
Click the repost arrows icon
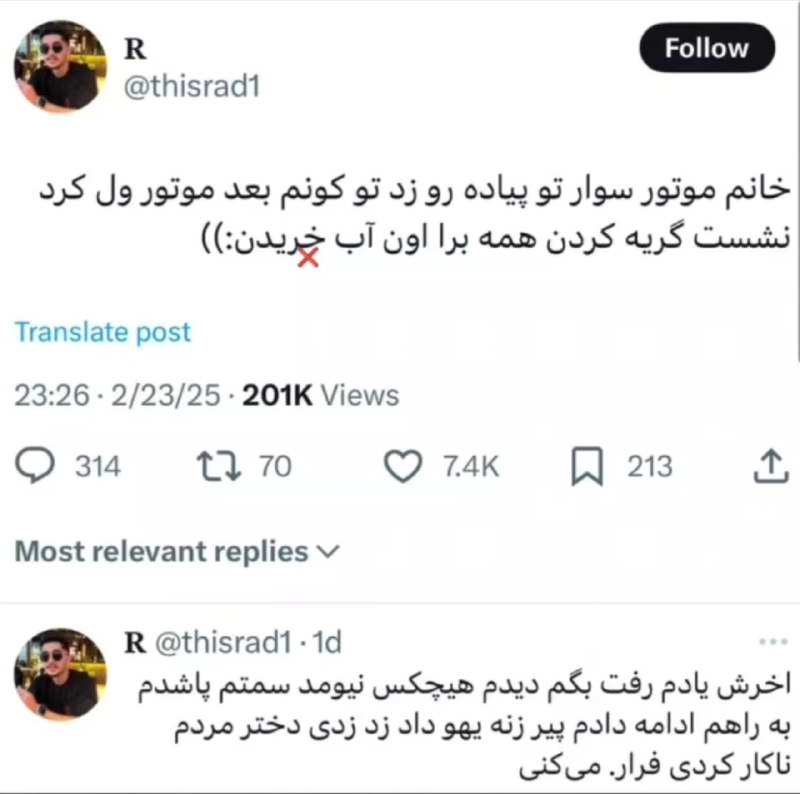tap(219, 465)
